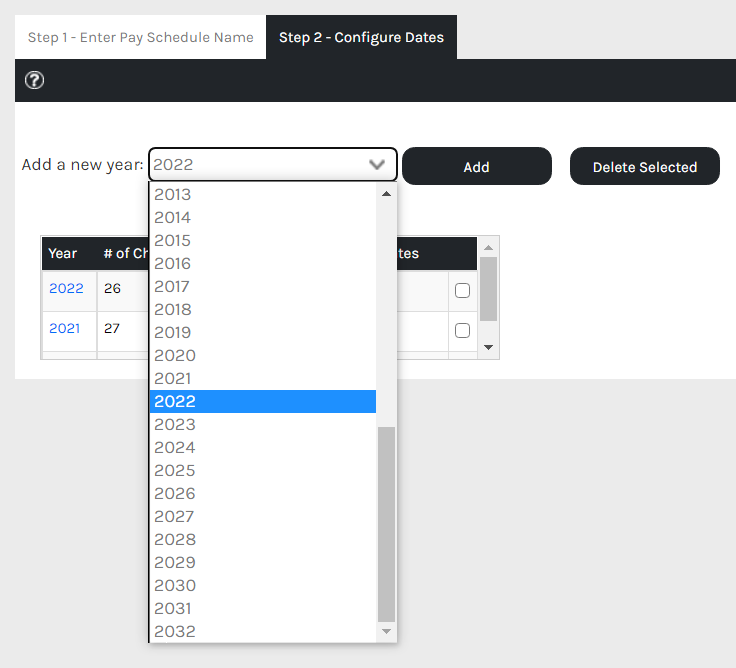Select the Step 2 - Configure Dates tab
The height and width of the screenshot is (668, 736).
click(361, 37)
